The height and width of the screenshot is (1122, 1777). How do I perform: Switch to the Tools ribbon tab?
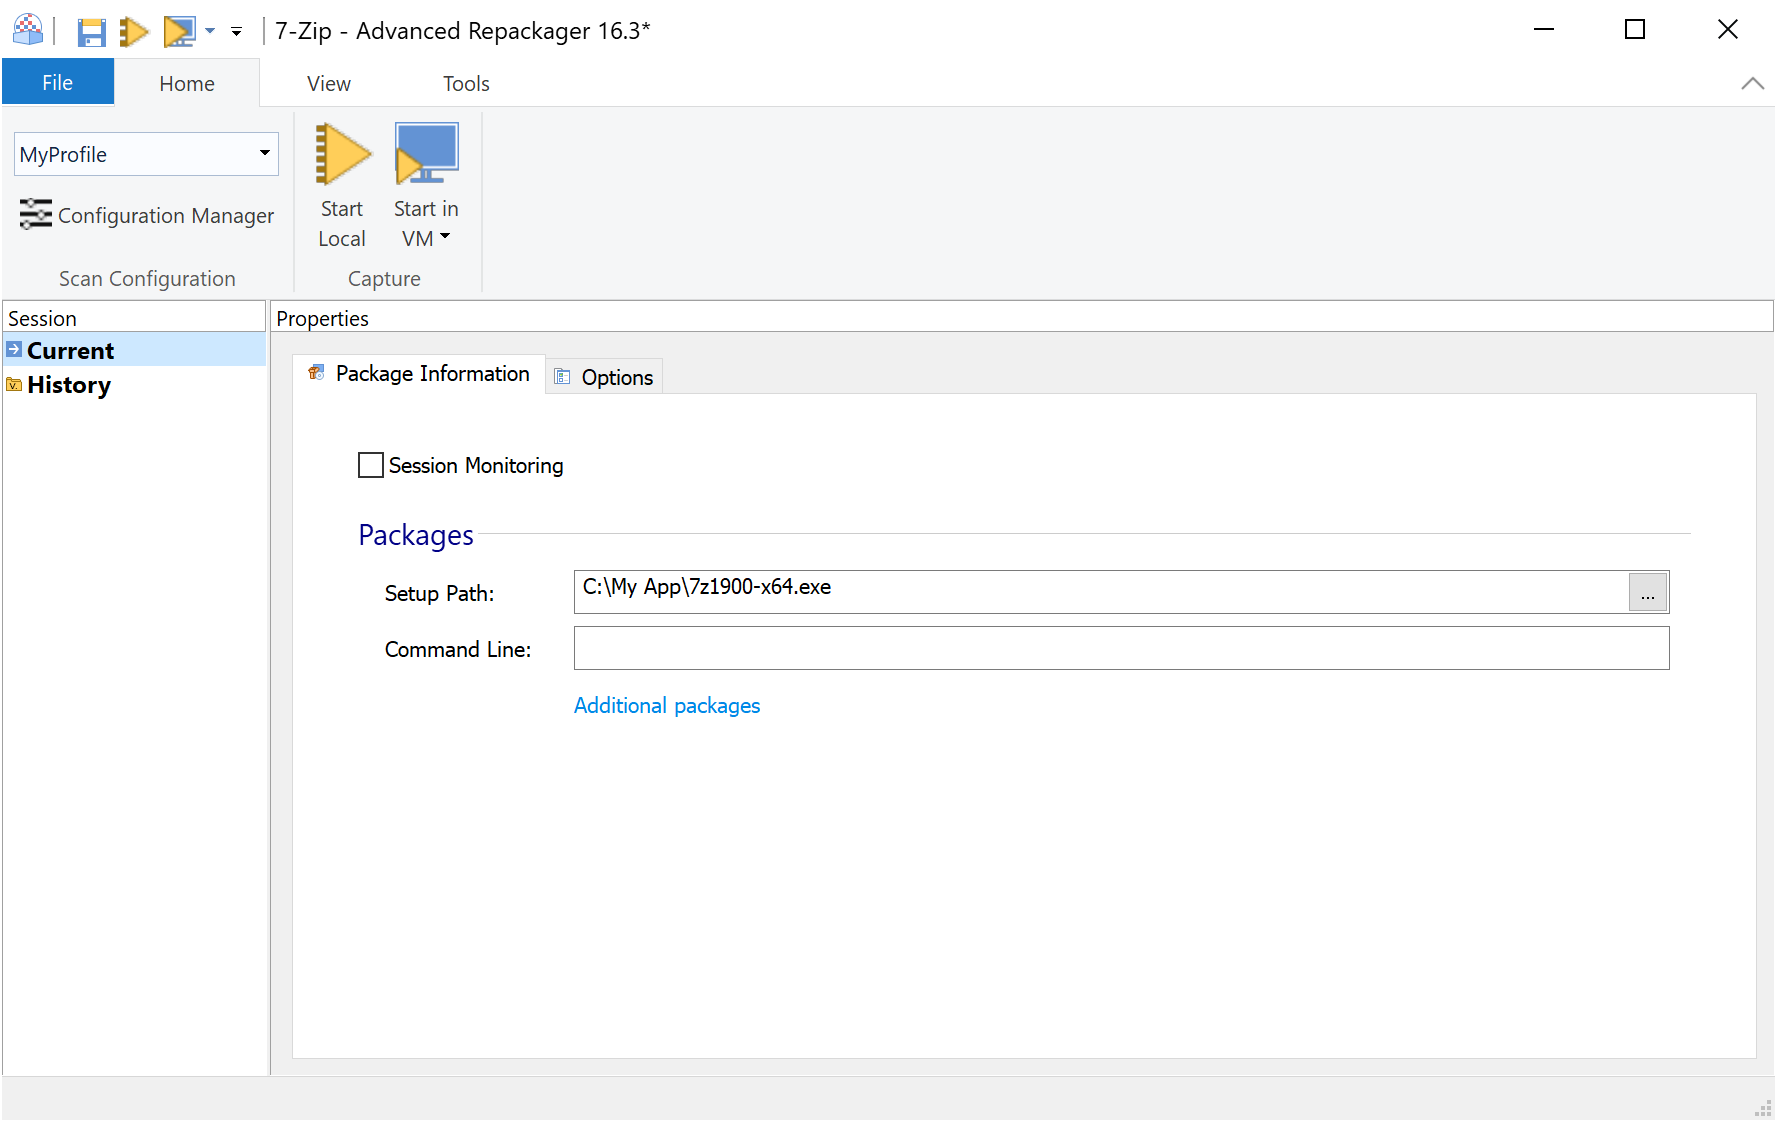coord(466,83)
